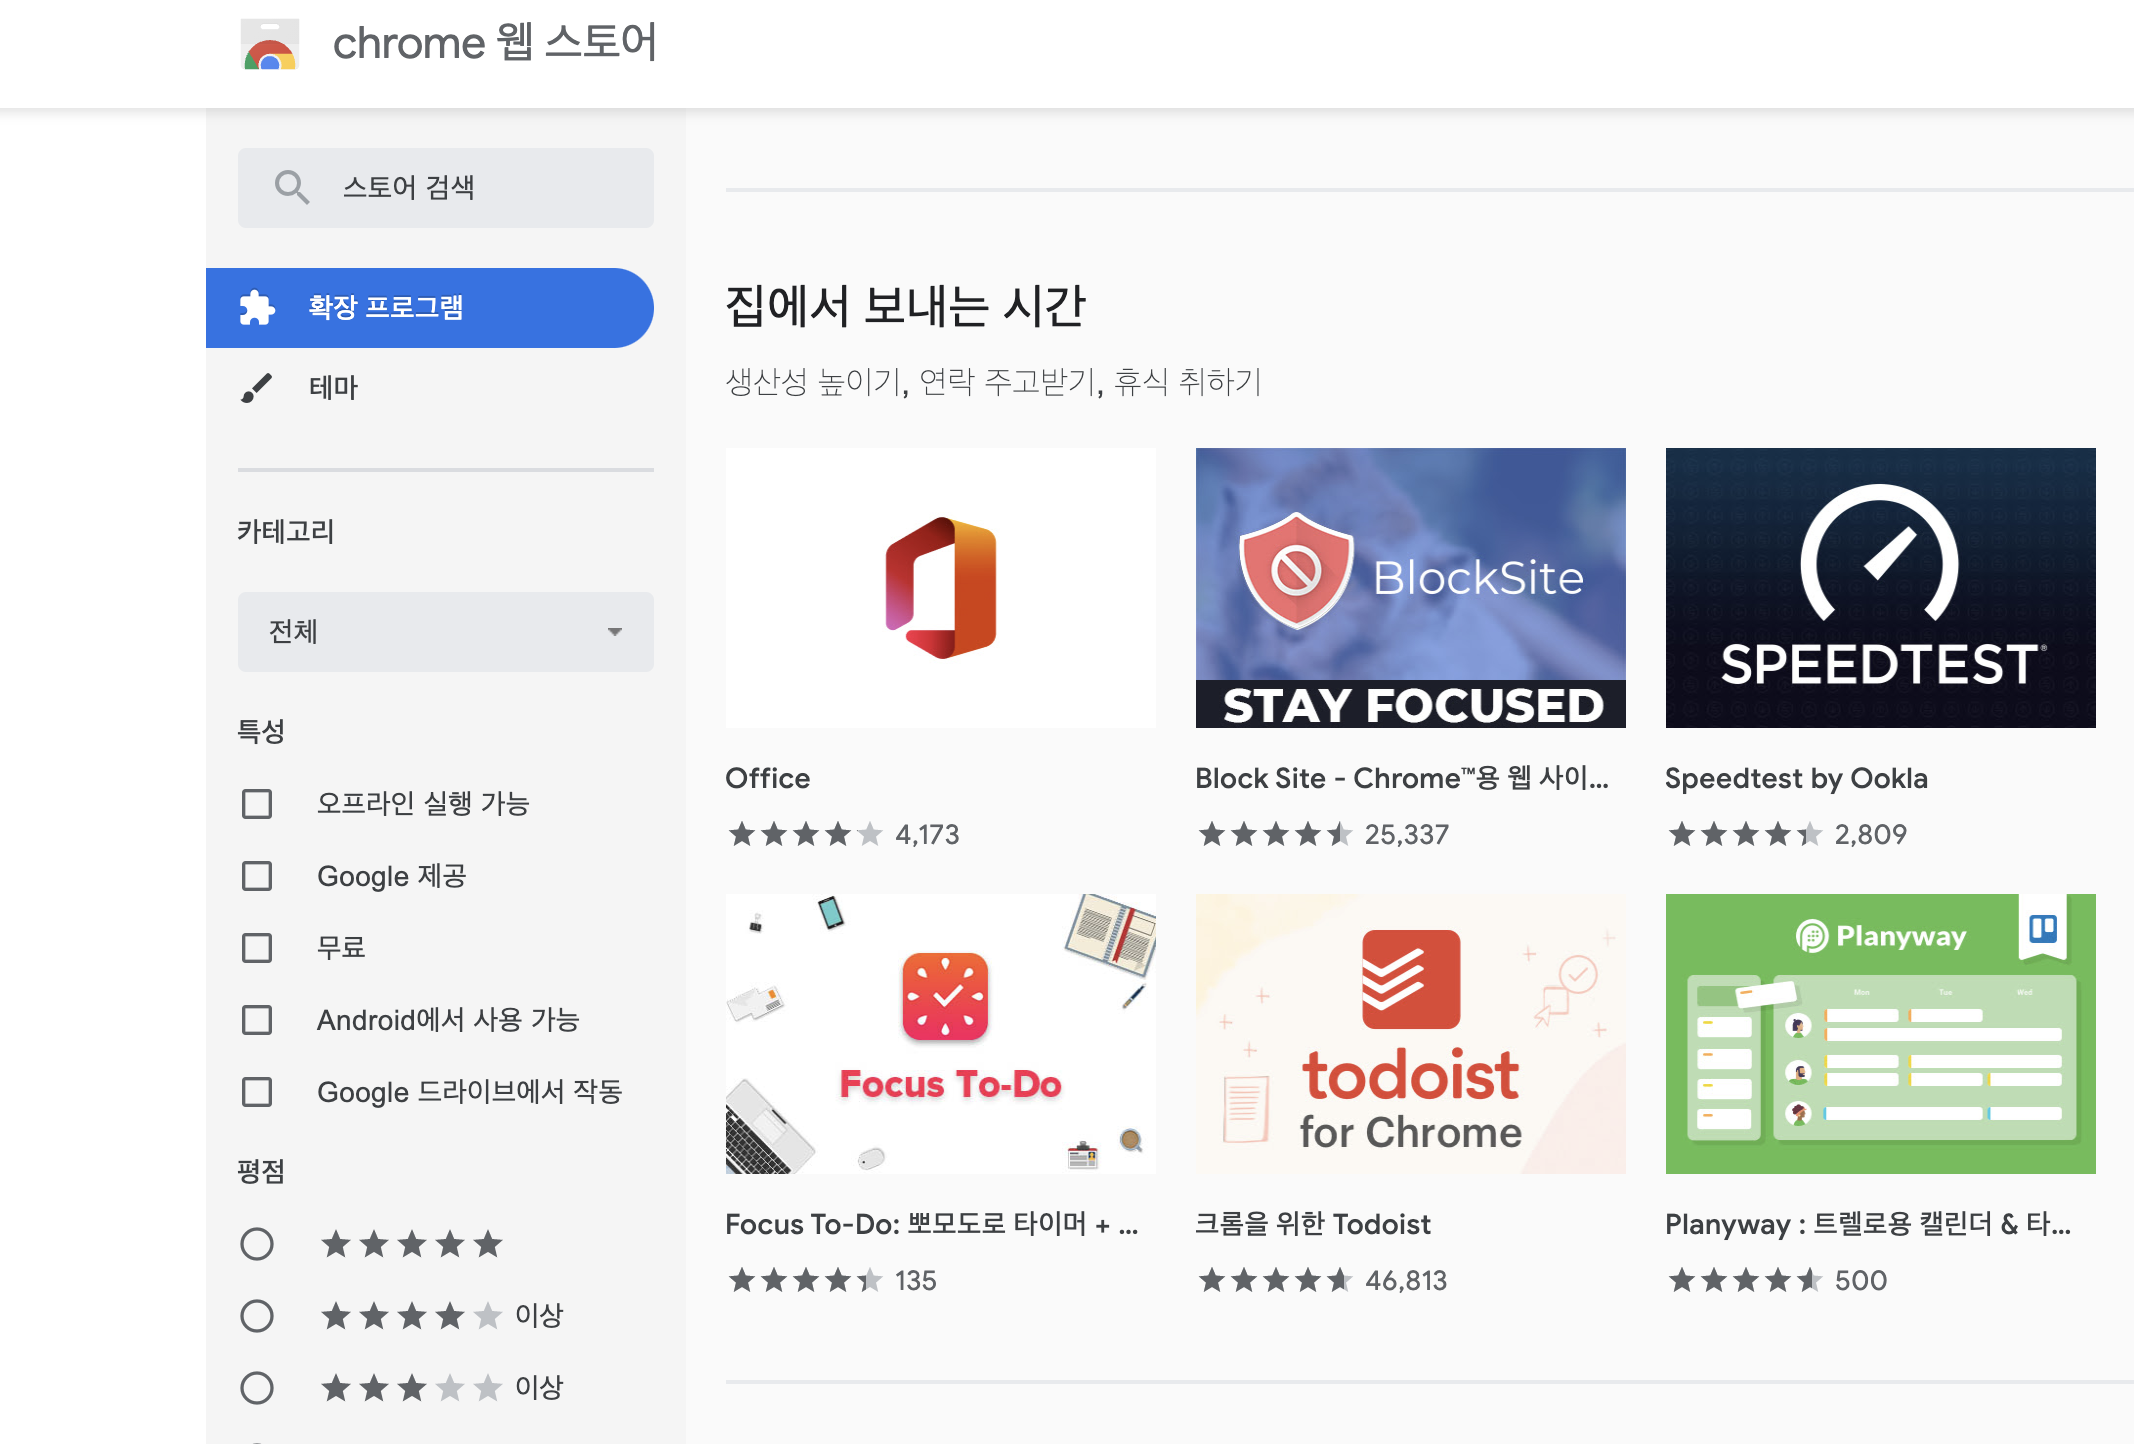
Task: Choose the four stars 이상 rating option
Action: 257,1316
